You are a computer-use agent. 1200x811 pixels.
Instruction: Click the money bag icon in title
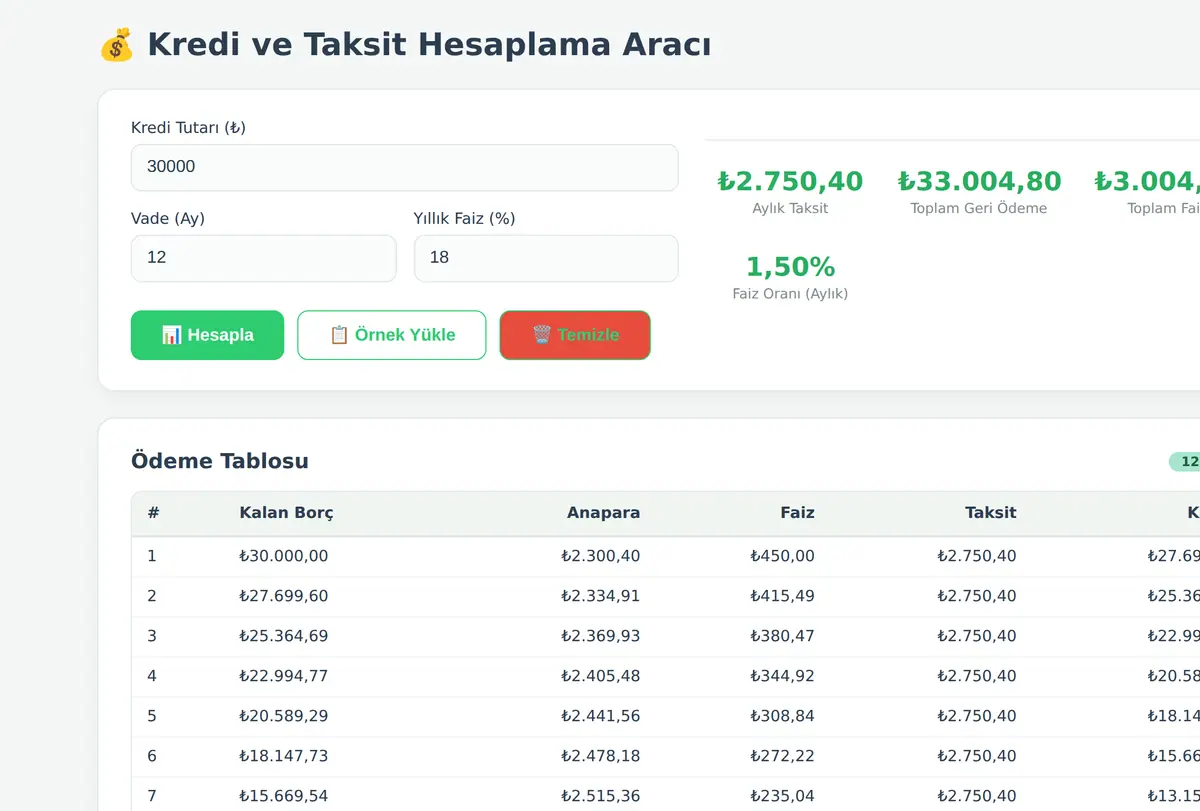coord(116,45)
